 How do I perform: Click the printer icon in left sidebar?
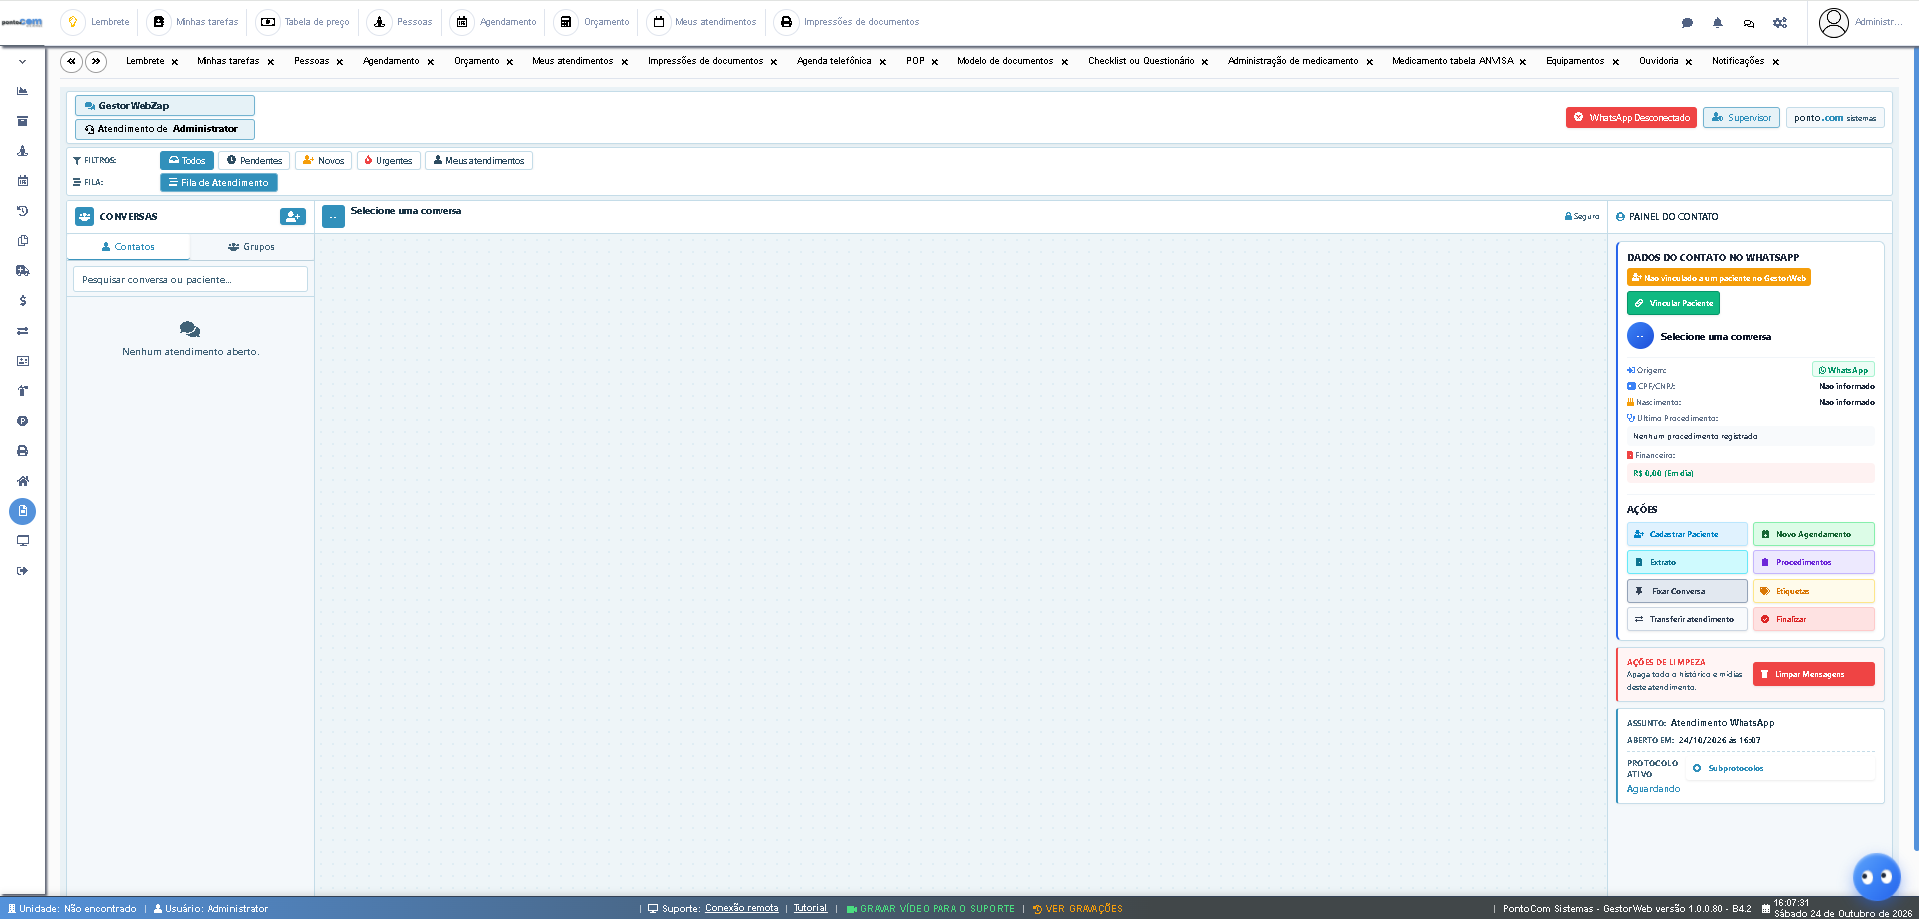coord(22,451)
